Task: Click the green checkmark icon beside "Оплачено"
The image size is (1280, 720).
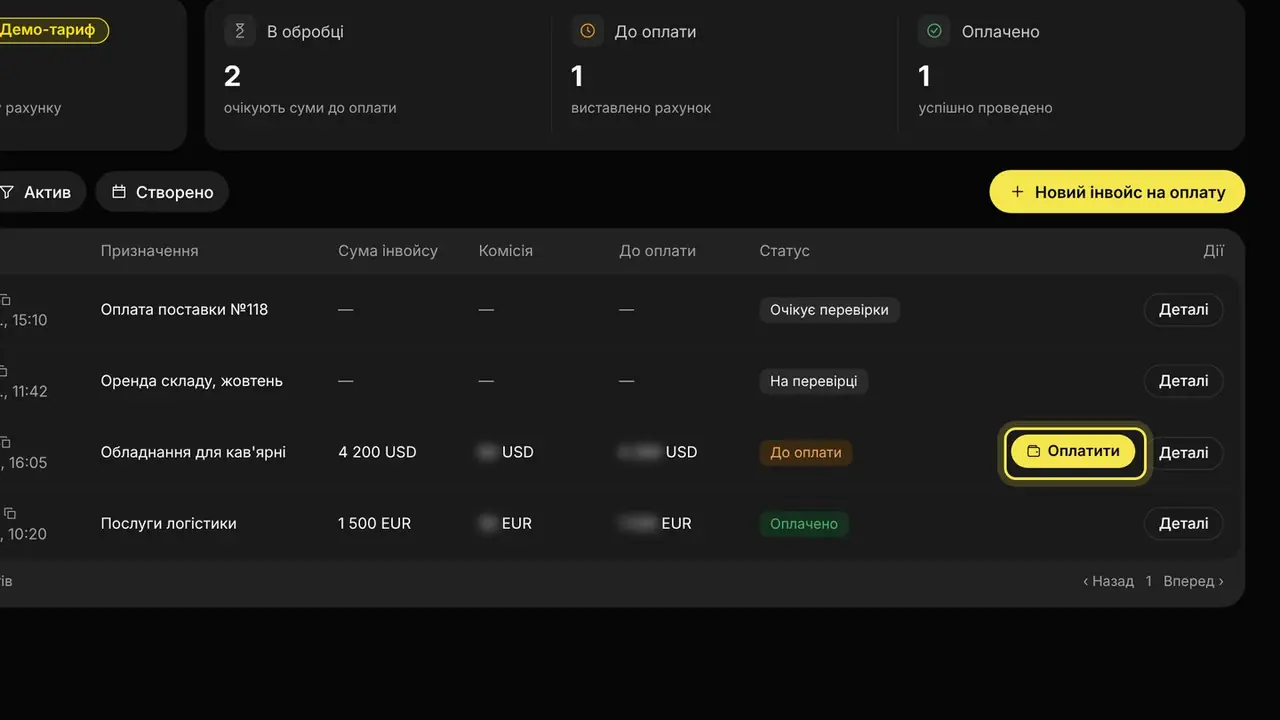Action: pos(934,31)
